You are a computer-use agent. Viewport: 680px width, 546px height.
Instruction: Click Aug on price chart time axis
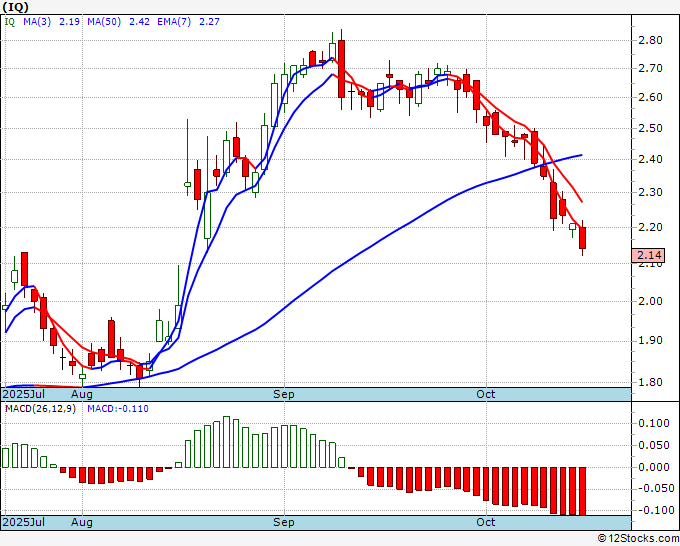click(x=82, y=394)
